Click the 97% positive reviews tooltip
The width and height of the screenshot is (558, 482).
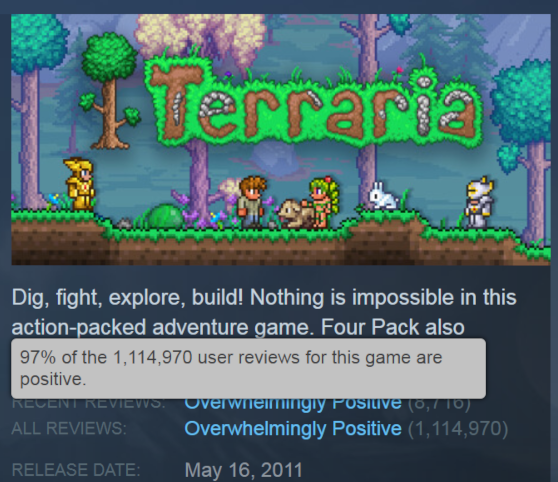pyautogui.click(x=248, y=368)
